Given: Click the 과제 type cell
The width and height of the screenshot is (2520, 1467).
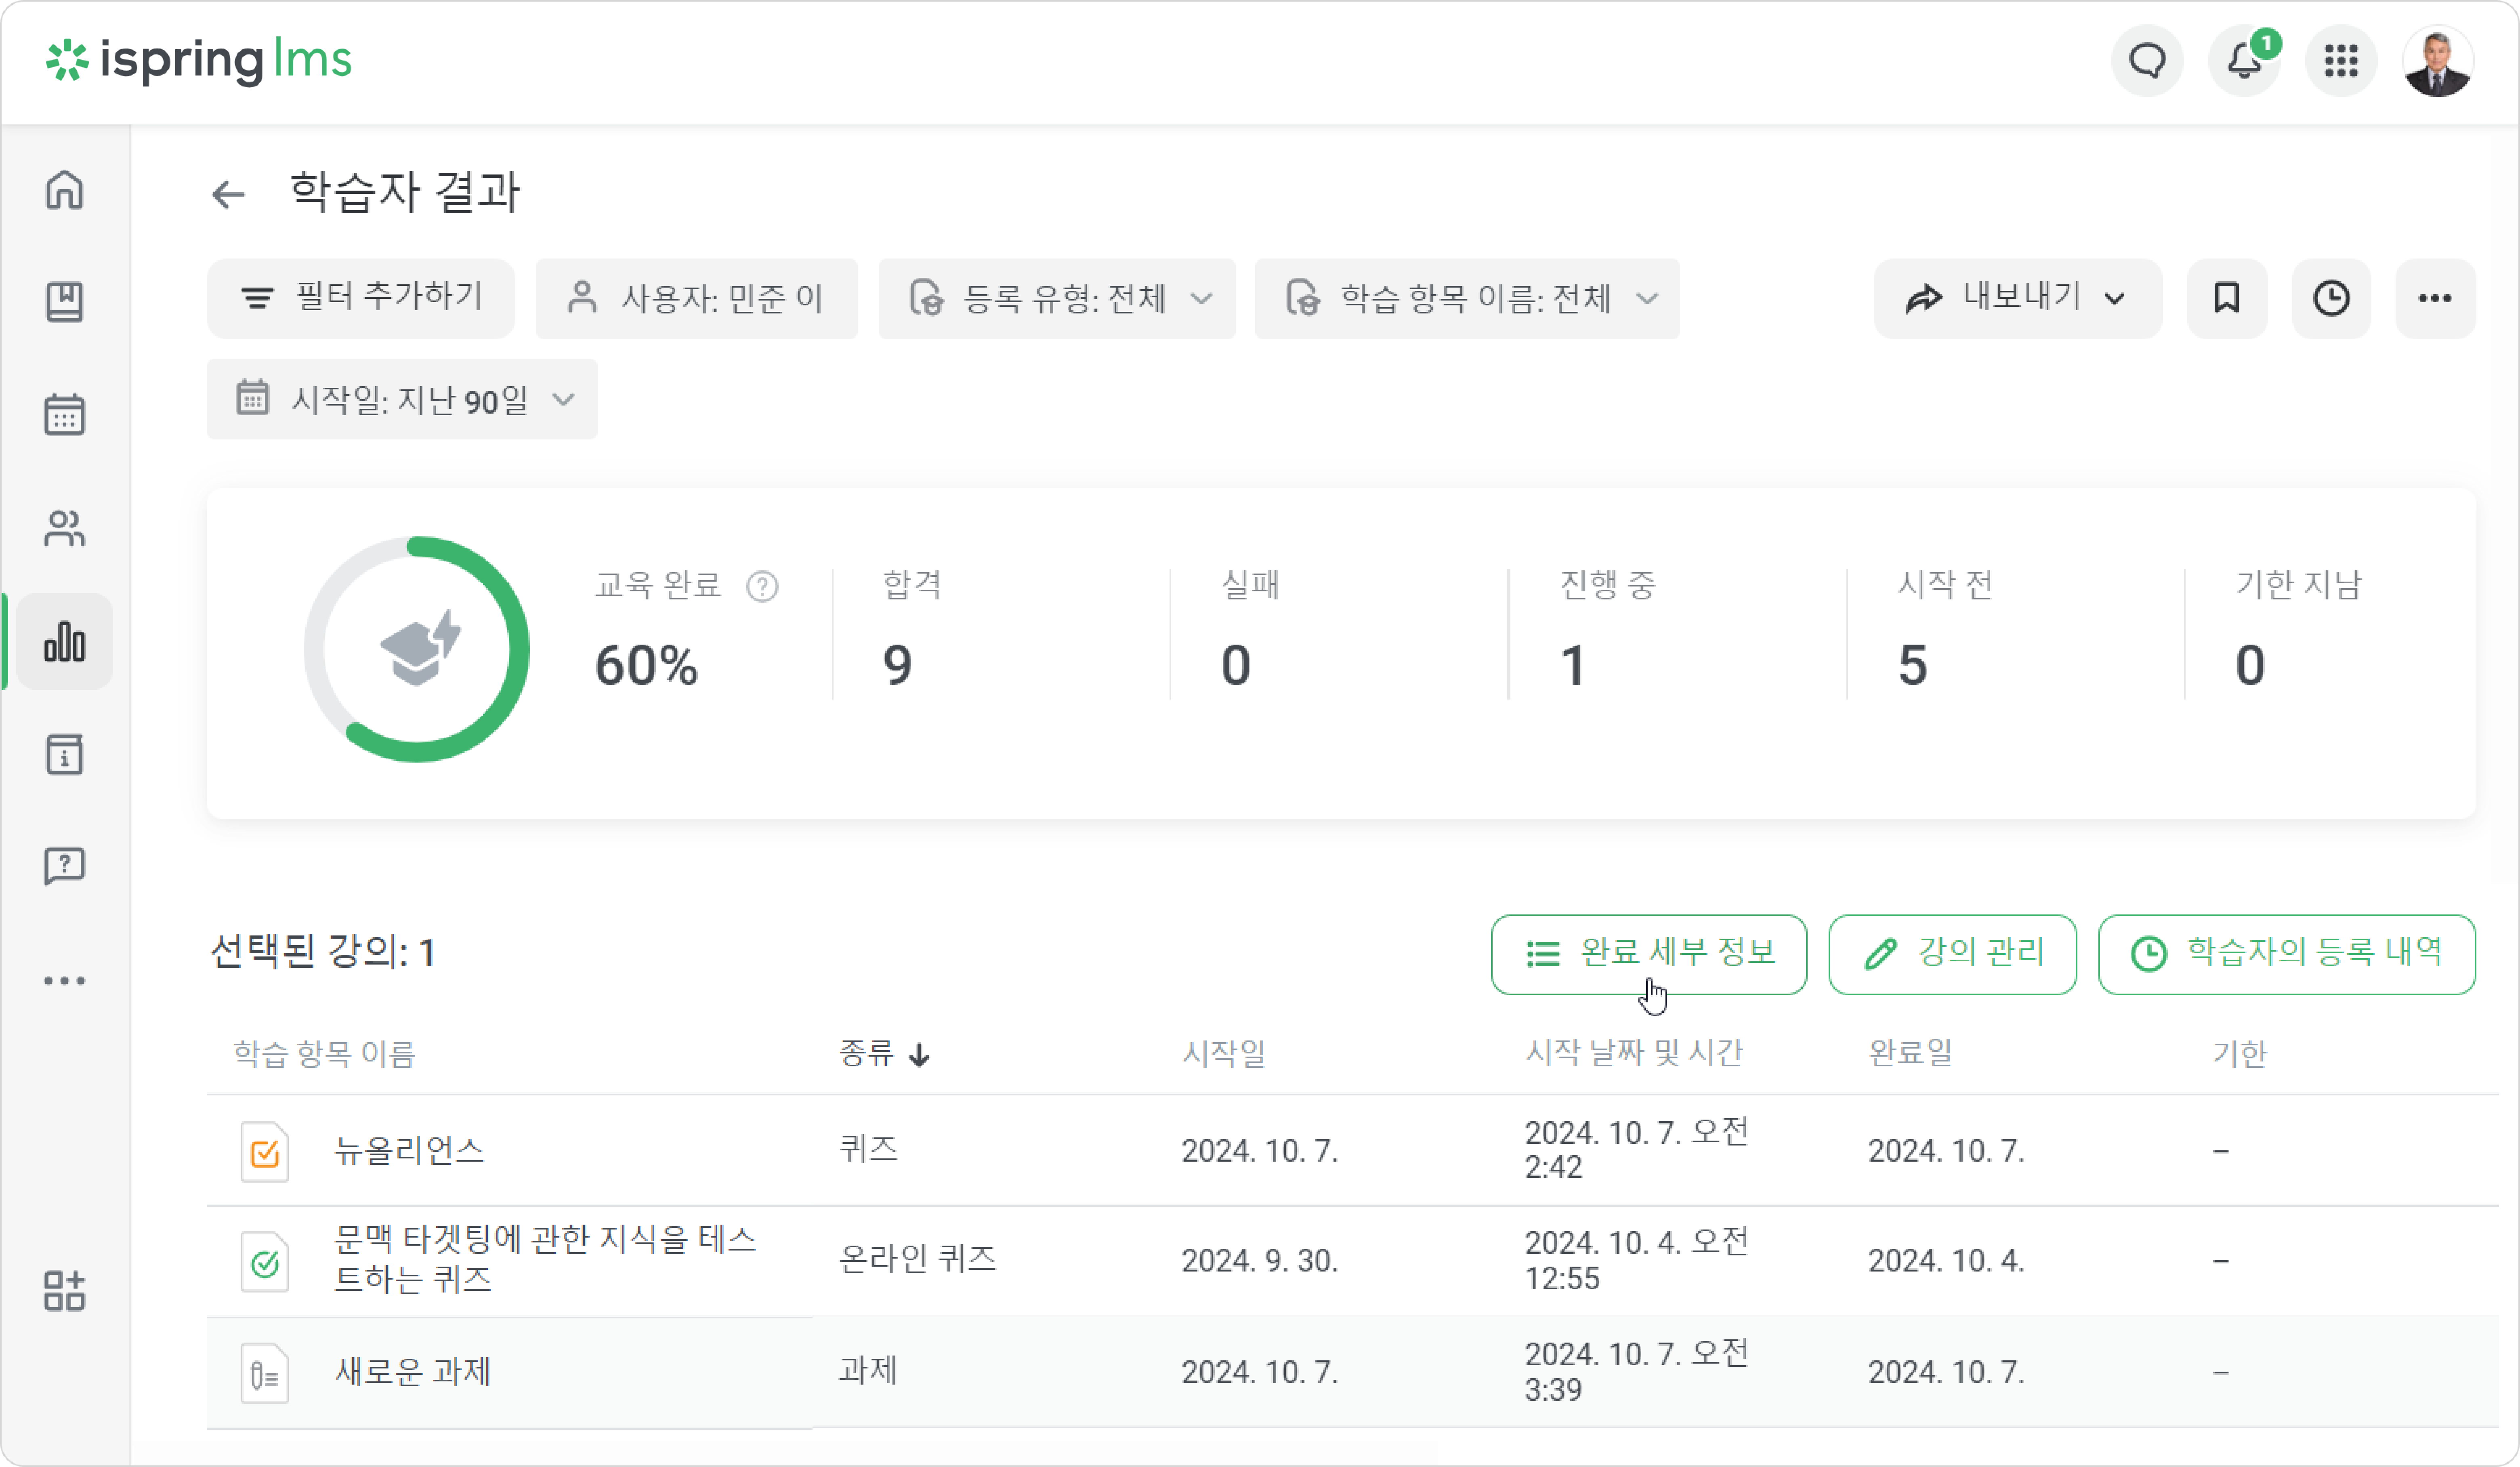Looking at the screenshot, I should [868, 1370].
